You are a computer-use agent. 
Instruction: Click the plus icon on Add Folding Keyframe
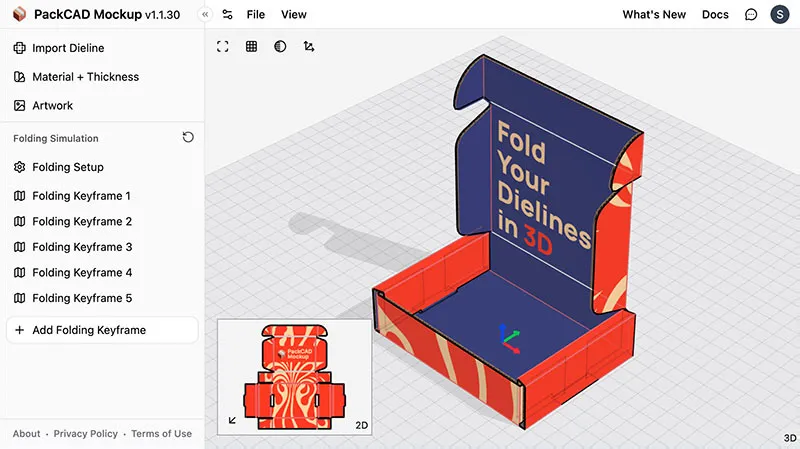tap(19, 330)
